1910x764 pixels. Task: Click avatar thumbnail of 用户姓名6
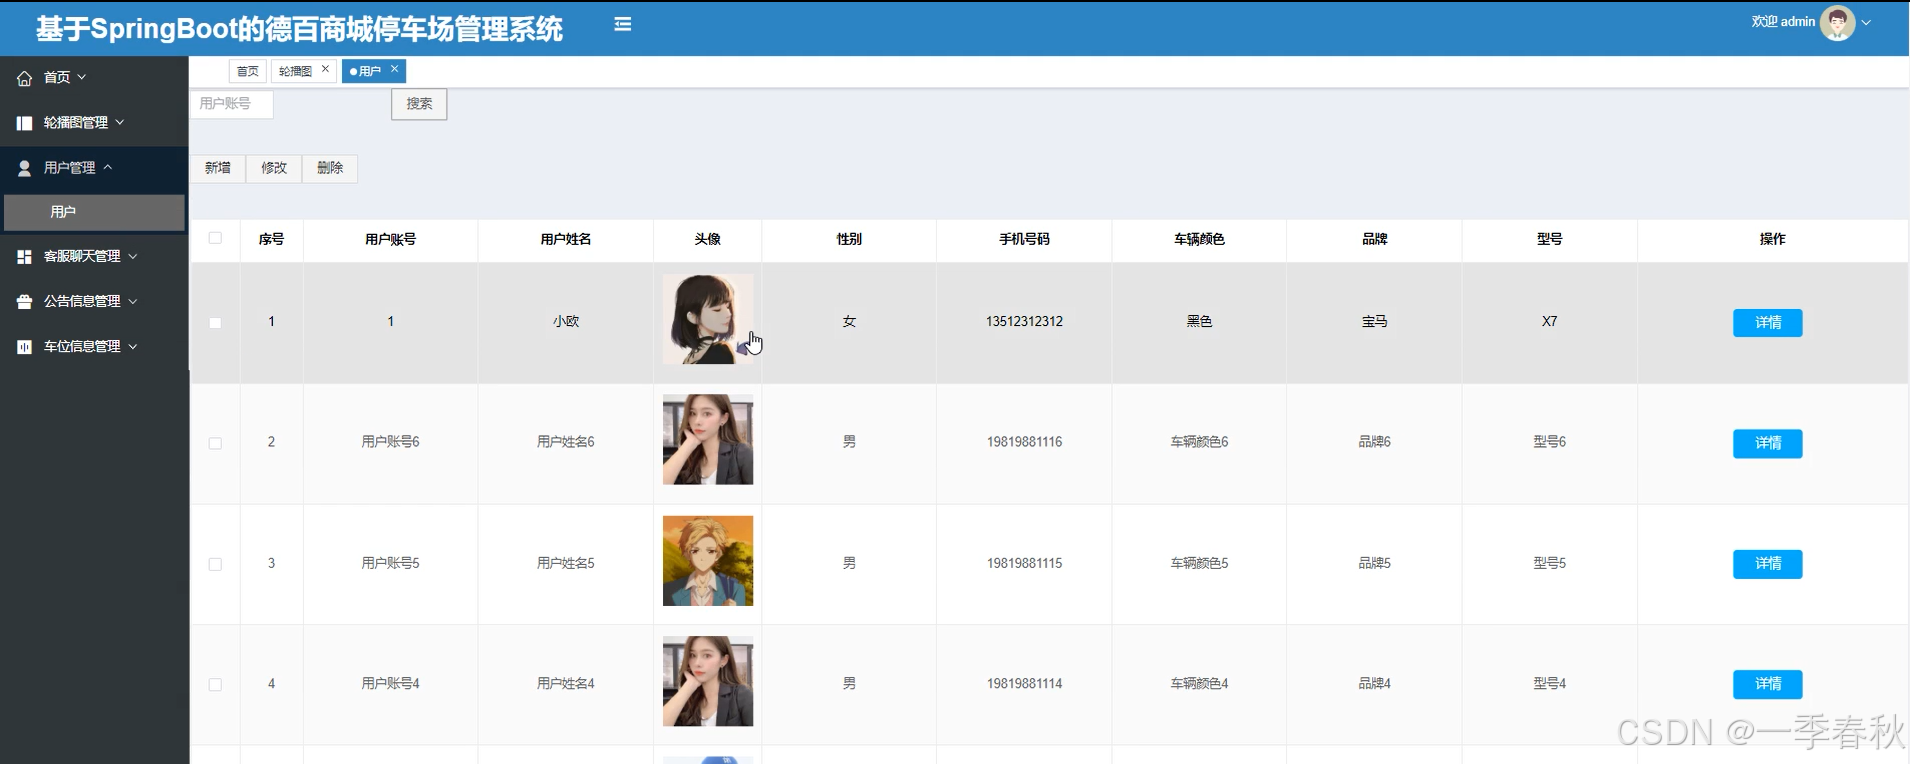tap(708, 440)
